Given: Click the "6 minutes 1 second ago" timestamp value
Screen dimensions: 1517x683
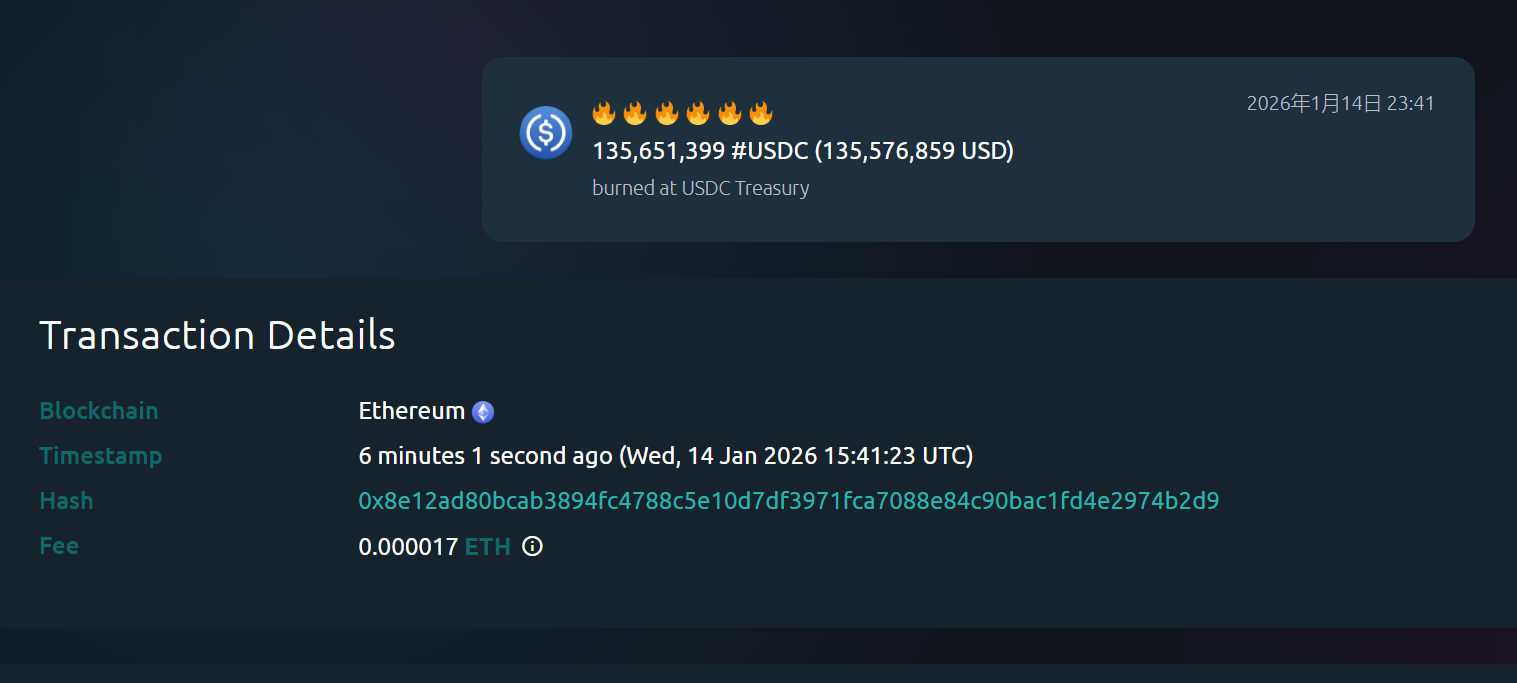Looking at the screenshot, I should [x=485, y=456].
